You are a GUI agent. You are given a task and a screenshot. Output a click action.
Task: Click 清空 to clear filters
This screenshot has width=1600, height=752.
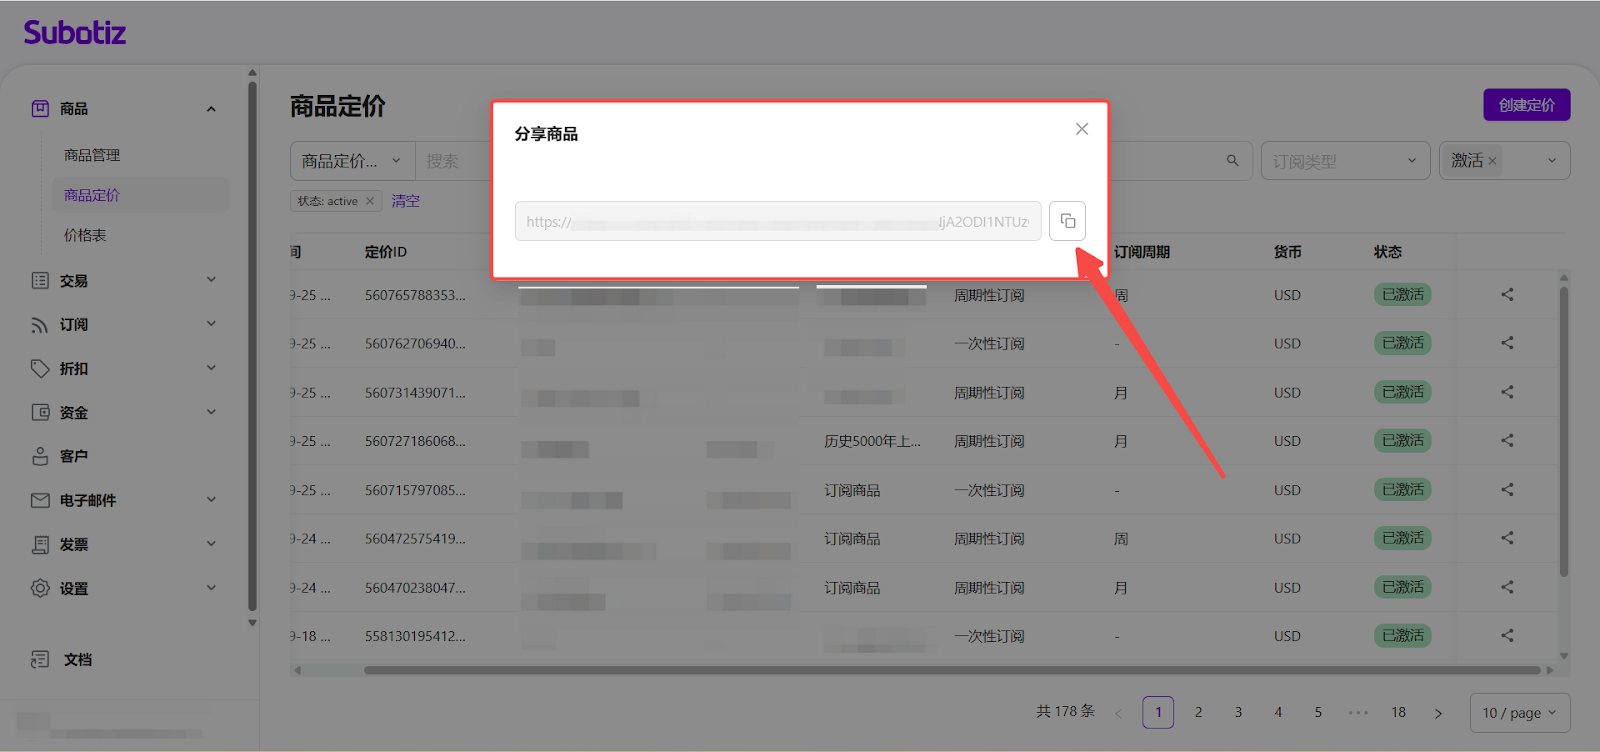(405, 201)
